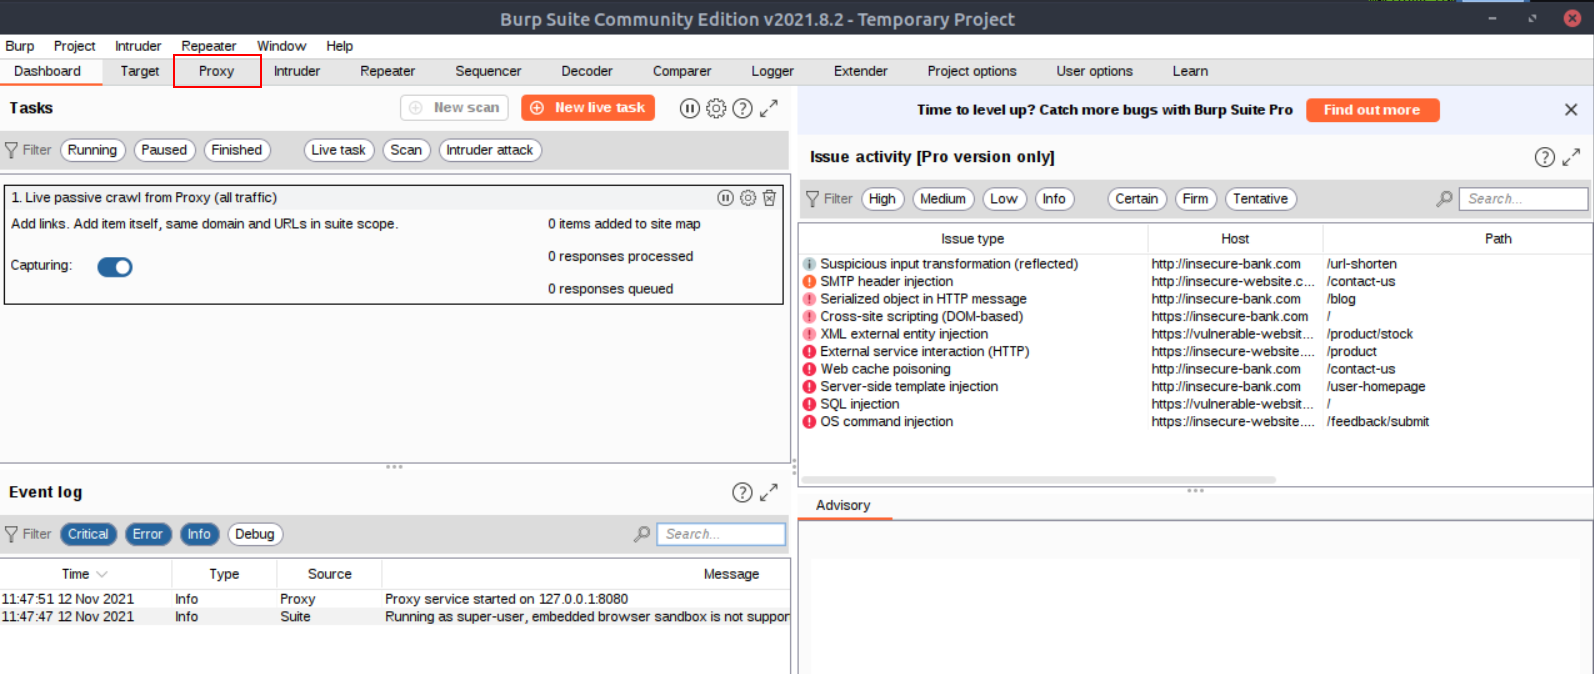Click the info icon for Suspicious input transformation
Screen dimensions: 1594x674
click(x=809, y=264)
